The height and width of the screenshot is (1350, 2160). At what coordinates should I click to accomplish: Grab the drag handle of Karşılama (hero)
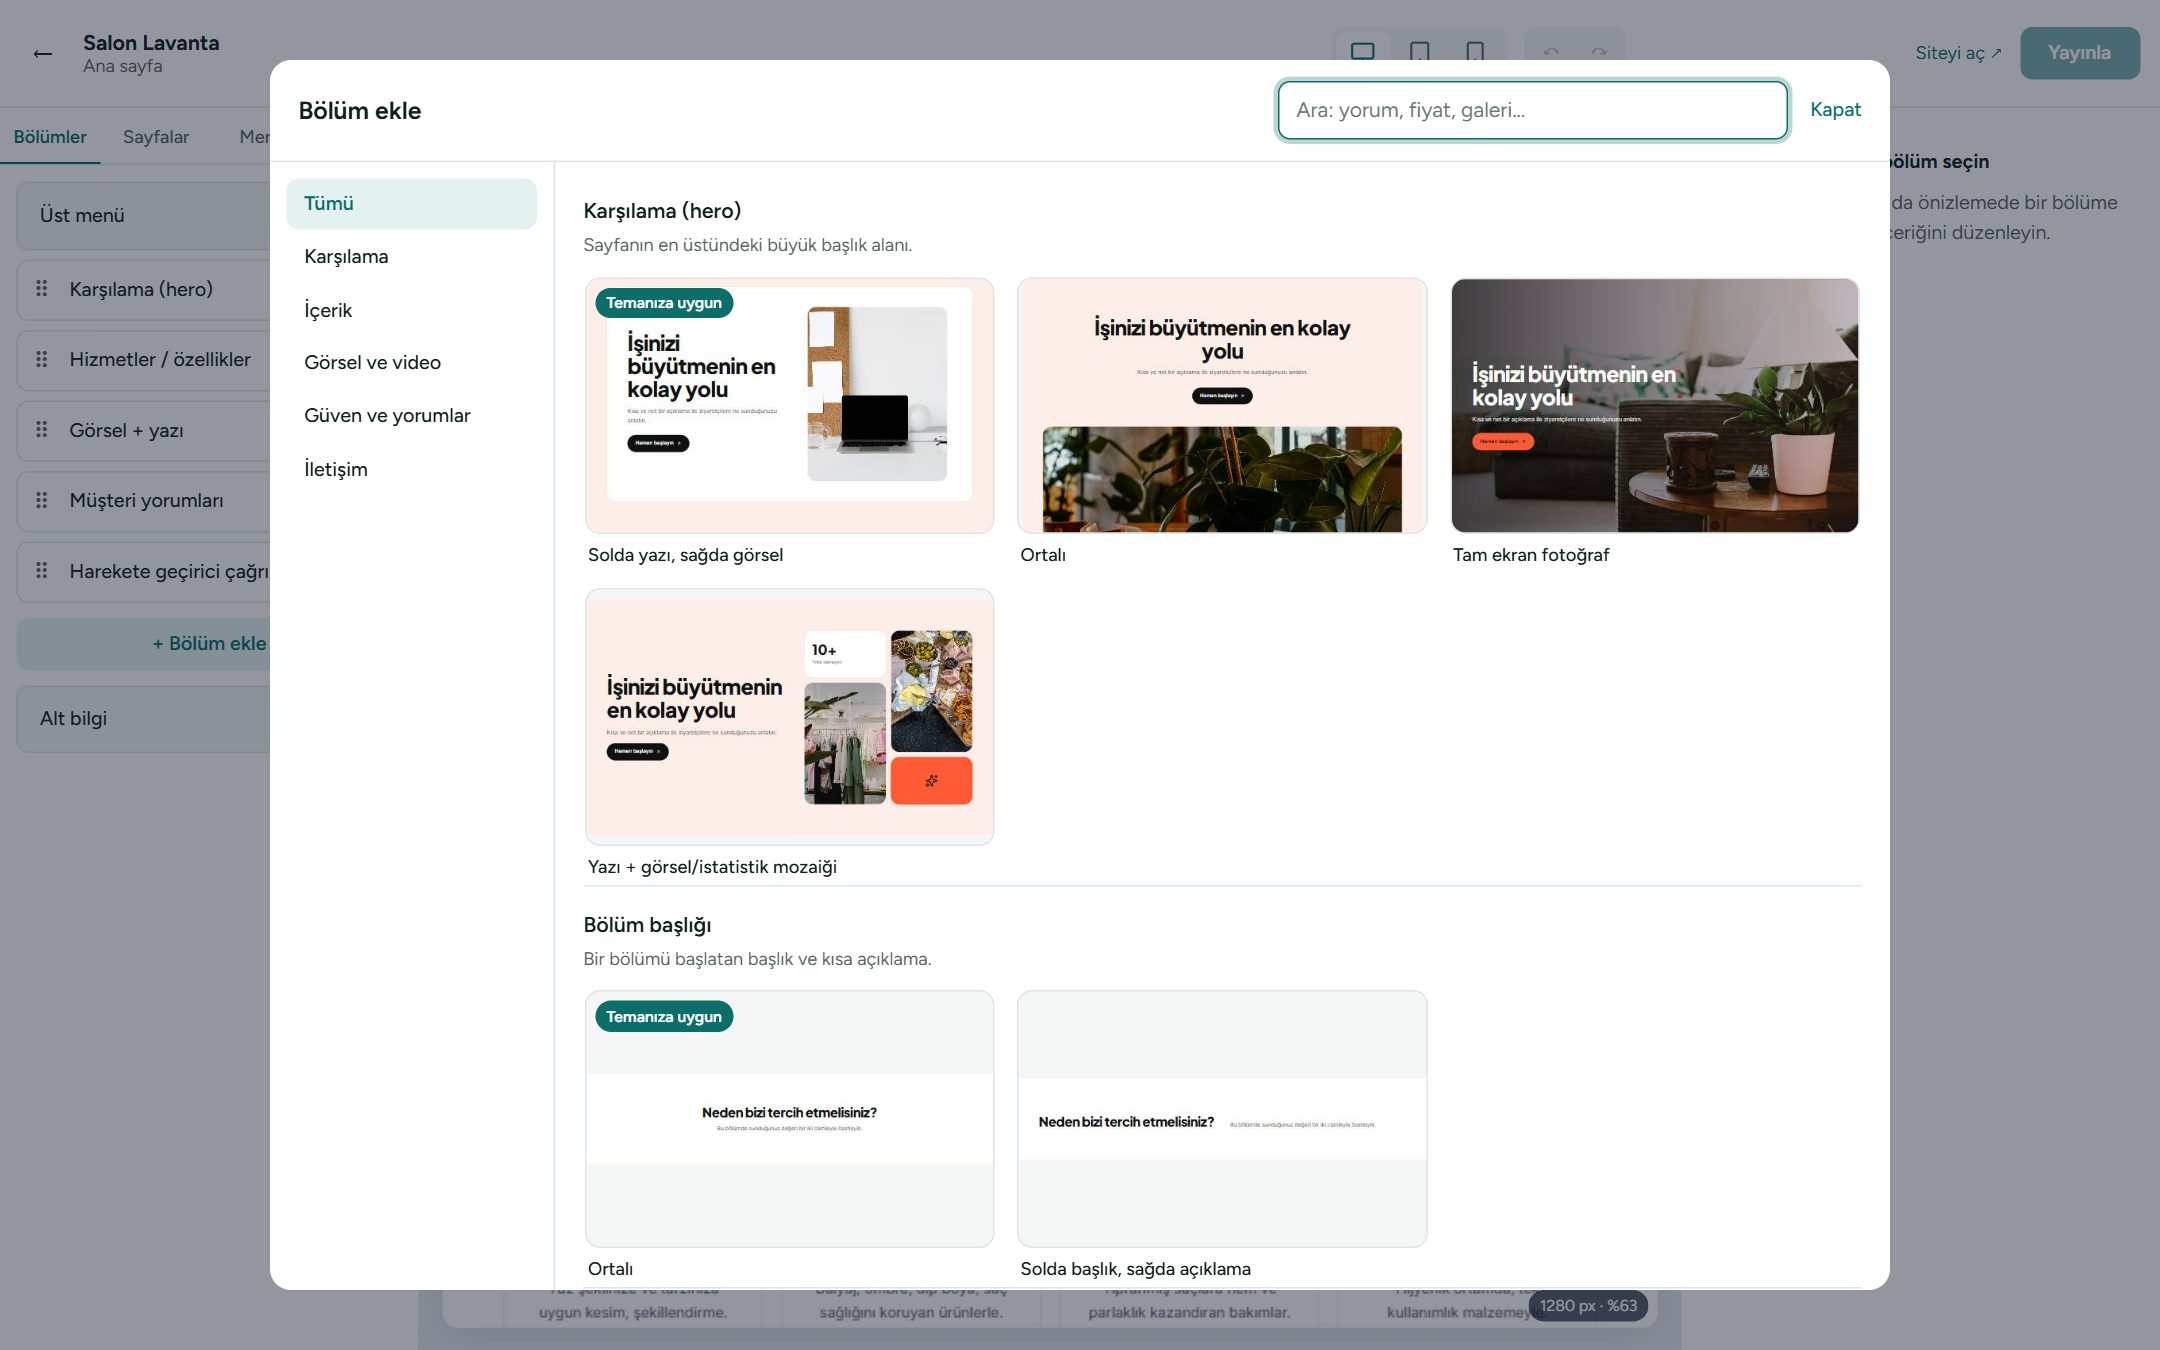tap(42, 289)
